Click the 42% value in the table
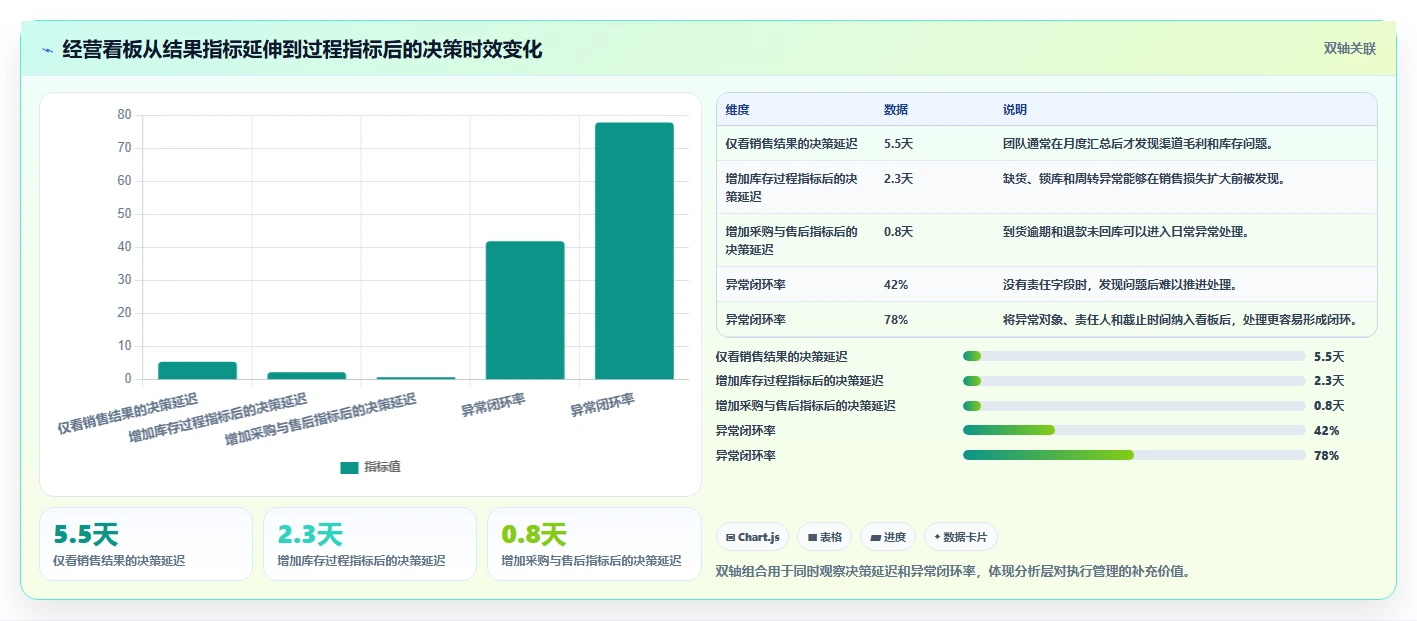Image resolution: width=1417 pixels, height=621 pixels. 896,285
